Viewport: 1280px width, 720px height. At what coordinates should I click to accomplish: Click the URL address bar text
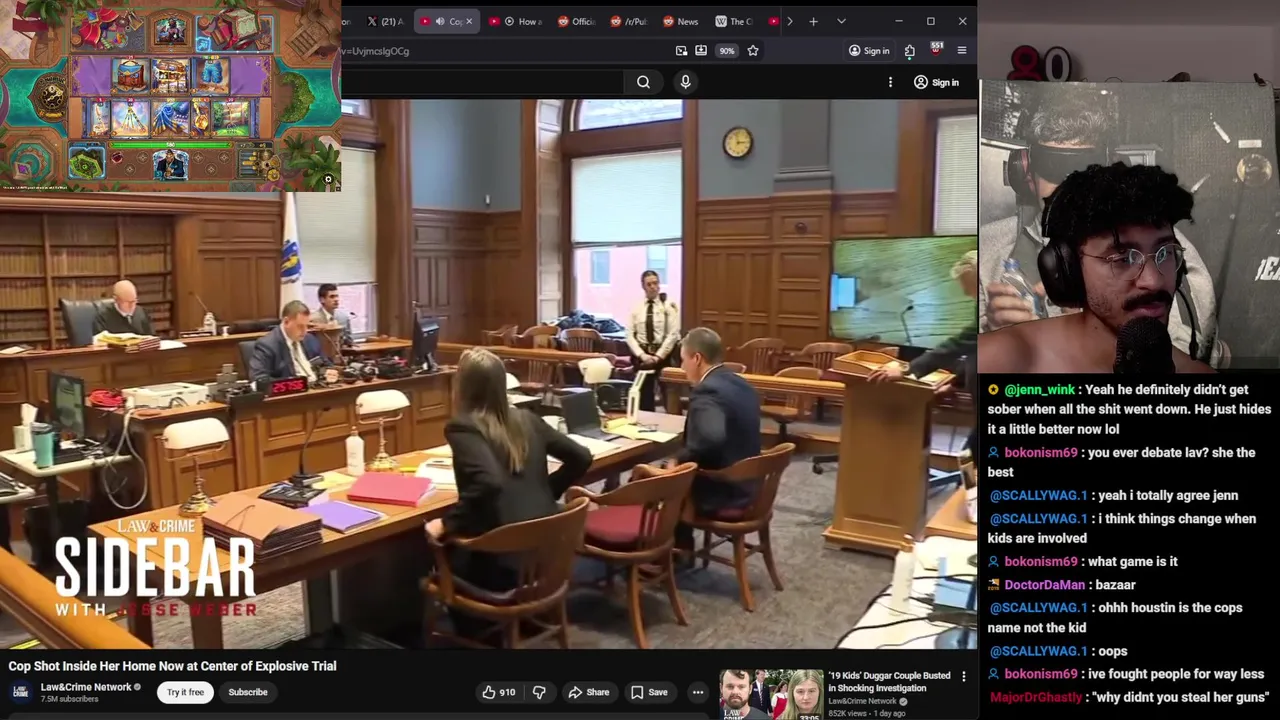coord(376,51)
